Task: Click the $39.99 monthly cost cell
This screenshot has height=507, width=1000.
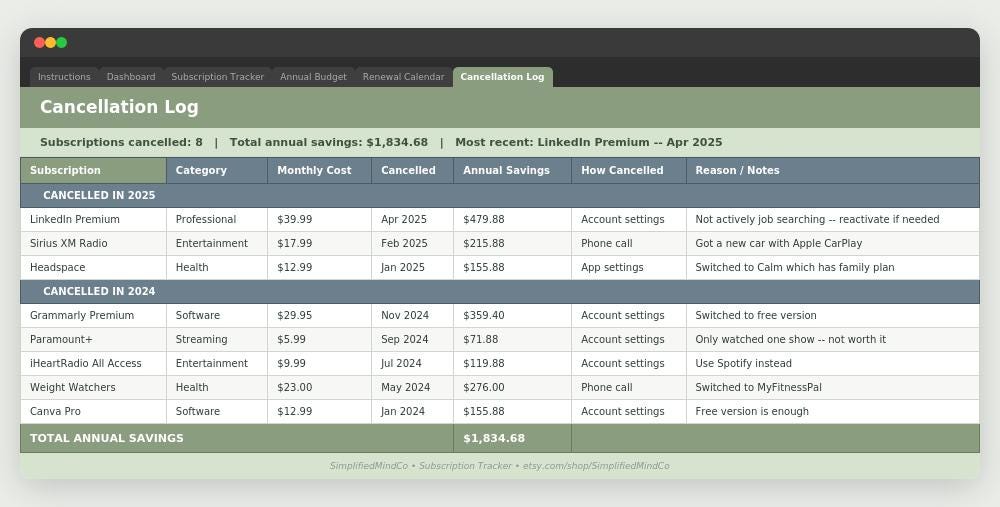Action: pos(320,219)
